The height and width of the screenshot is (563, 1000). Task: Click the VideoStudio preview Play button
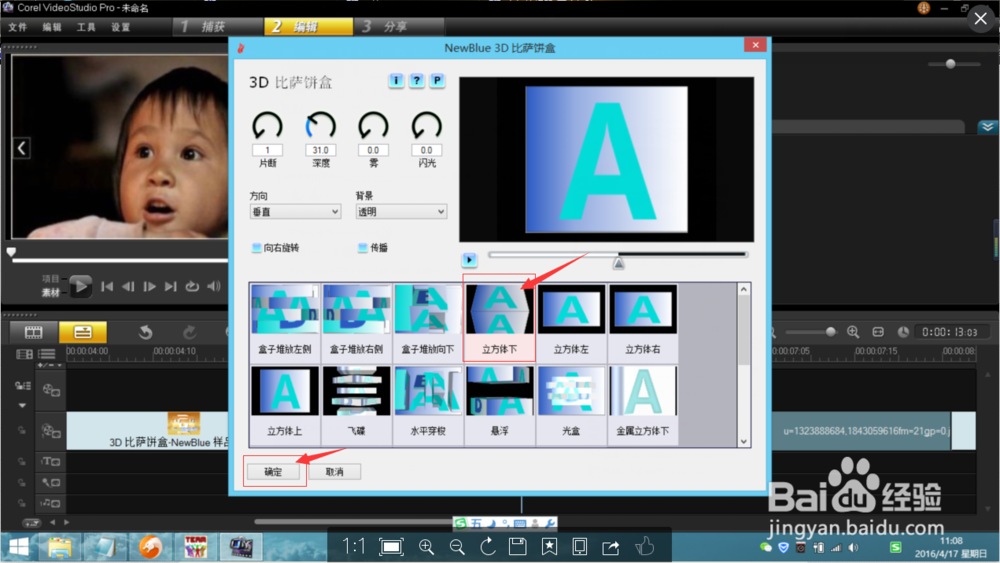tap(80, 286)
